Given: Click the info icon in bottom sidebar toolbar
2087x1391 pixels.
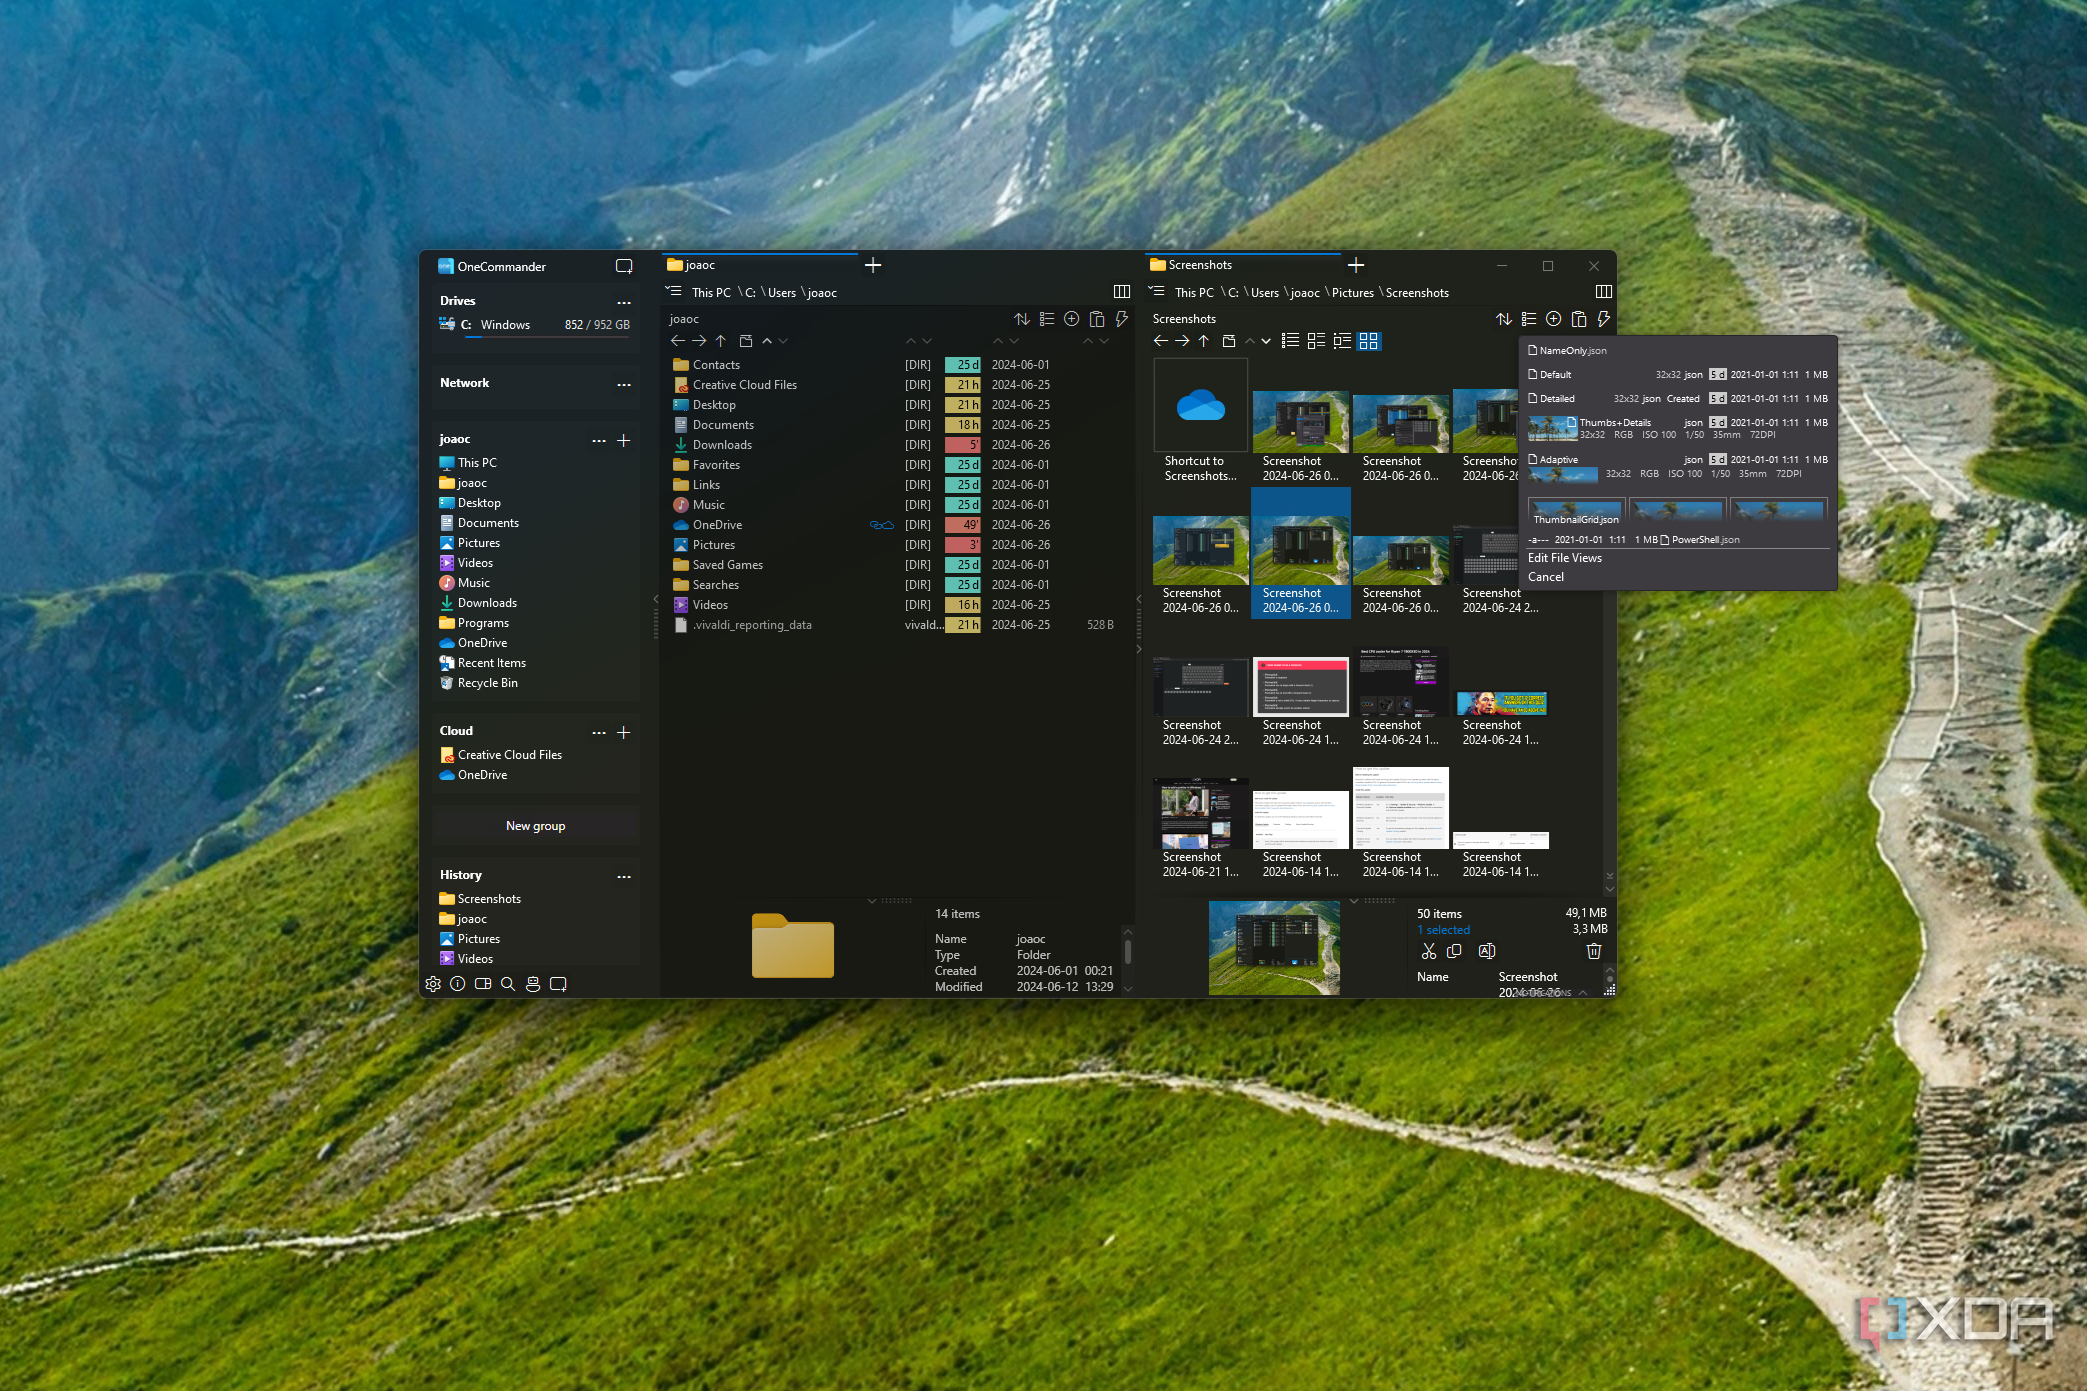Looking at the screenshot, I should point(458,984).
